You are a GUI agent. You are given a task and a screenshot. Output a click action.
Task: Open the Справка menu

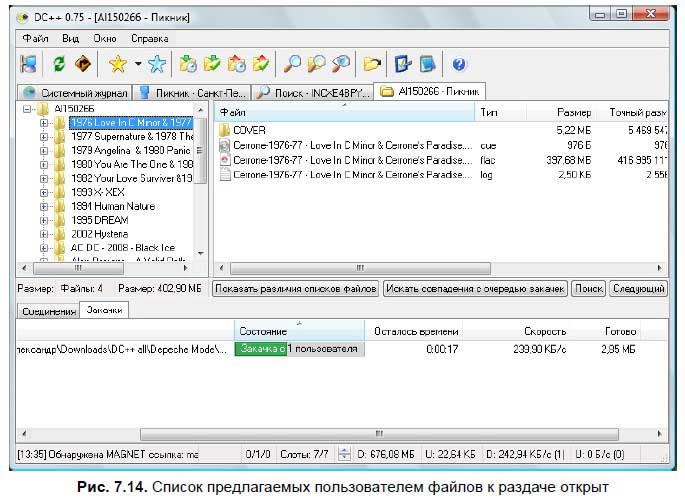coord(149,38)
